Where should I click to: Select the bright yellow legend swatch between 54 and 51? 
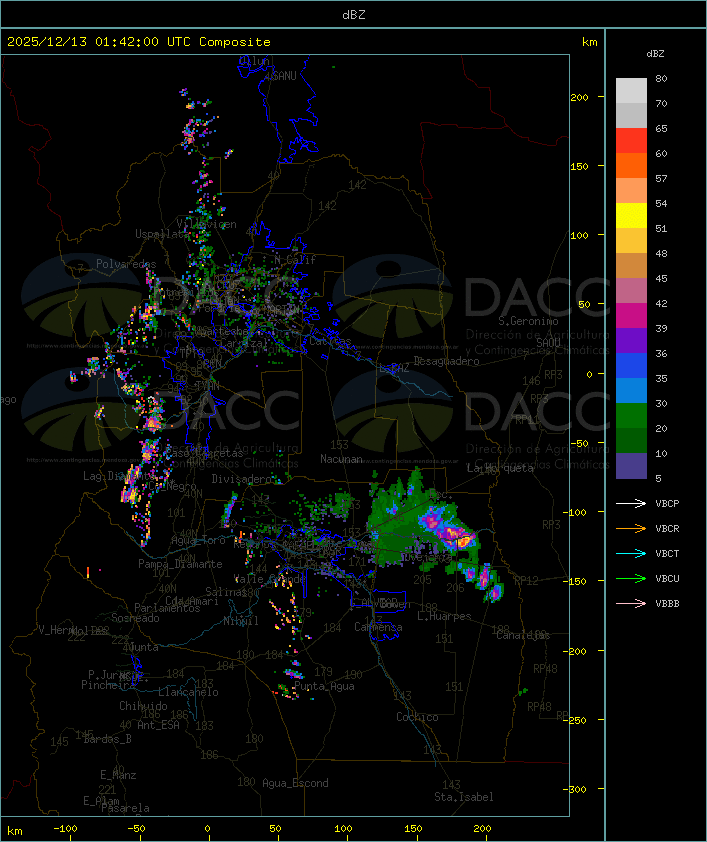point(631,216)
